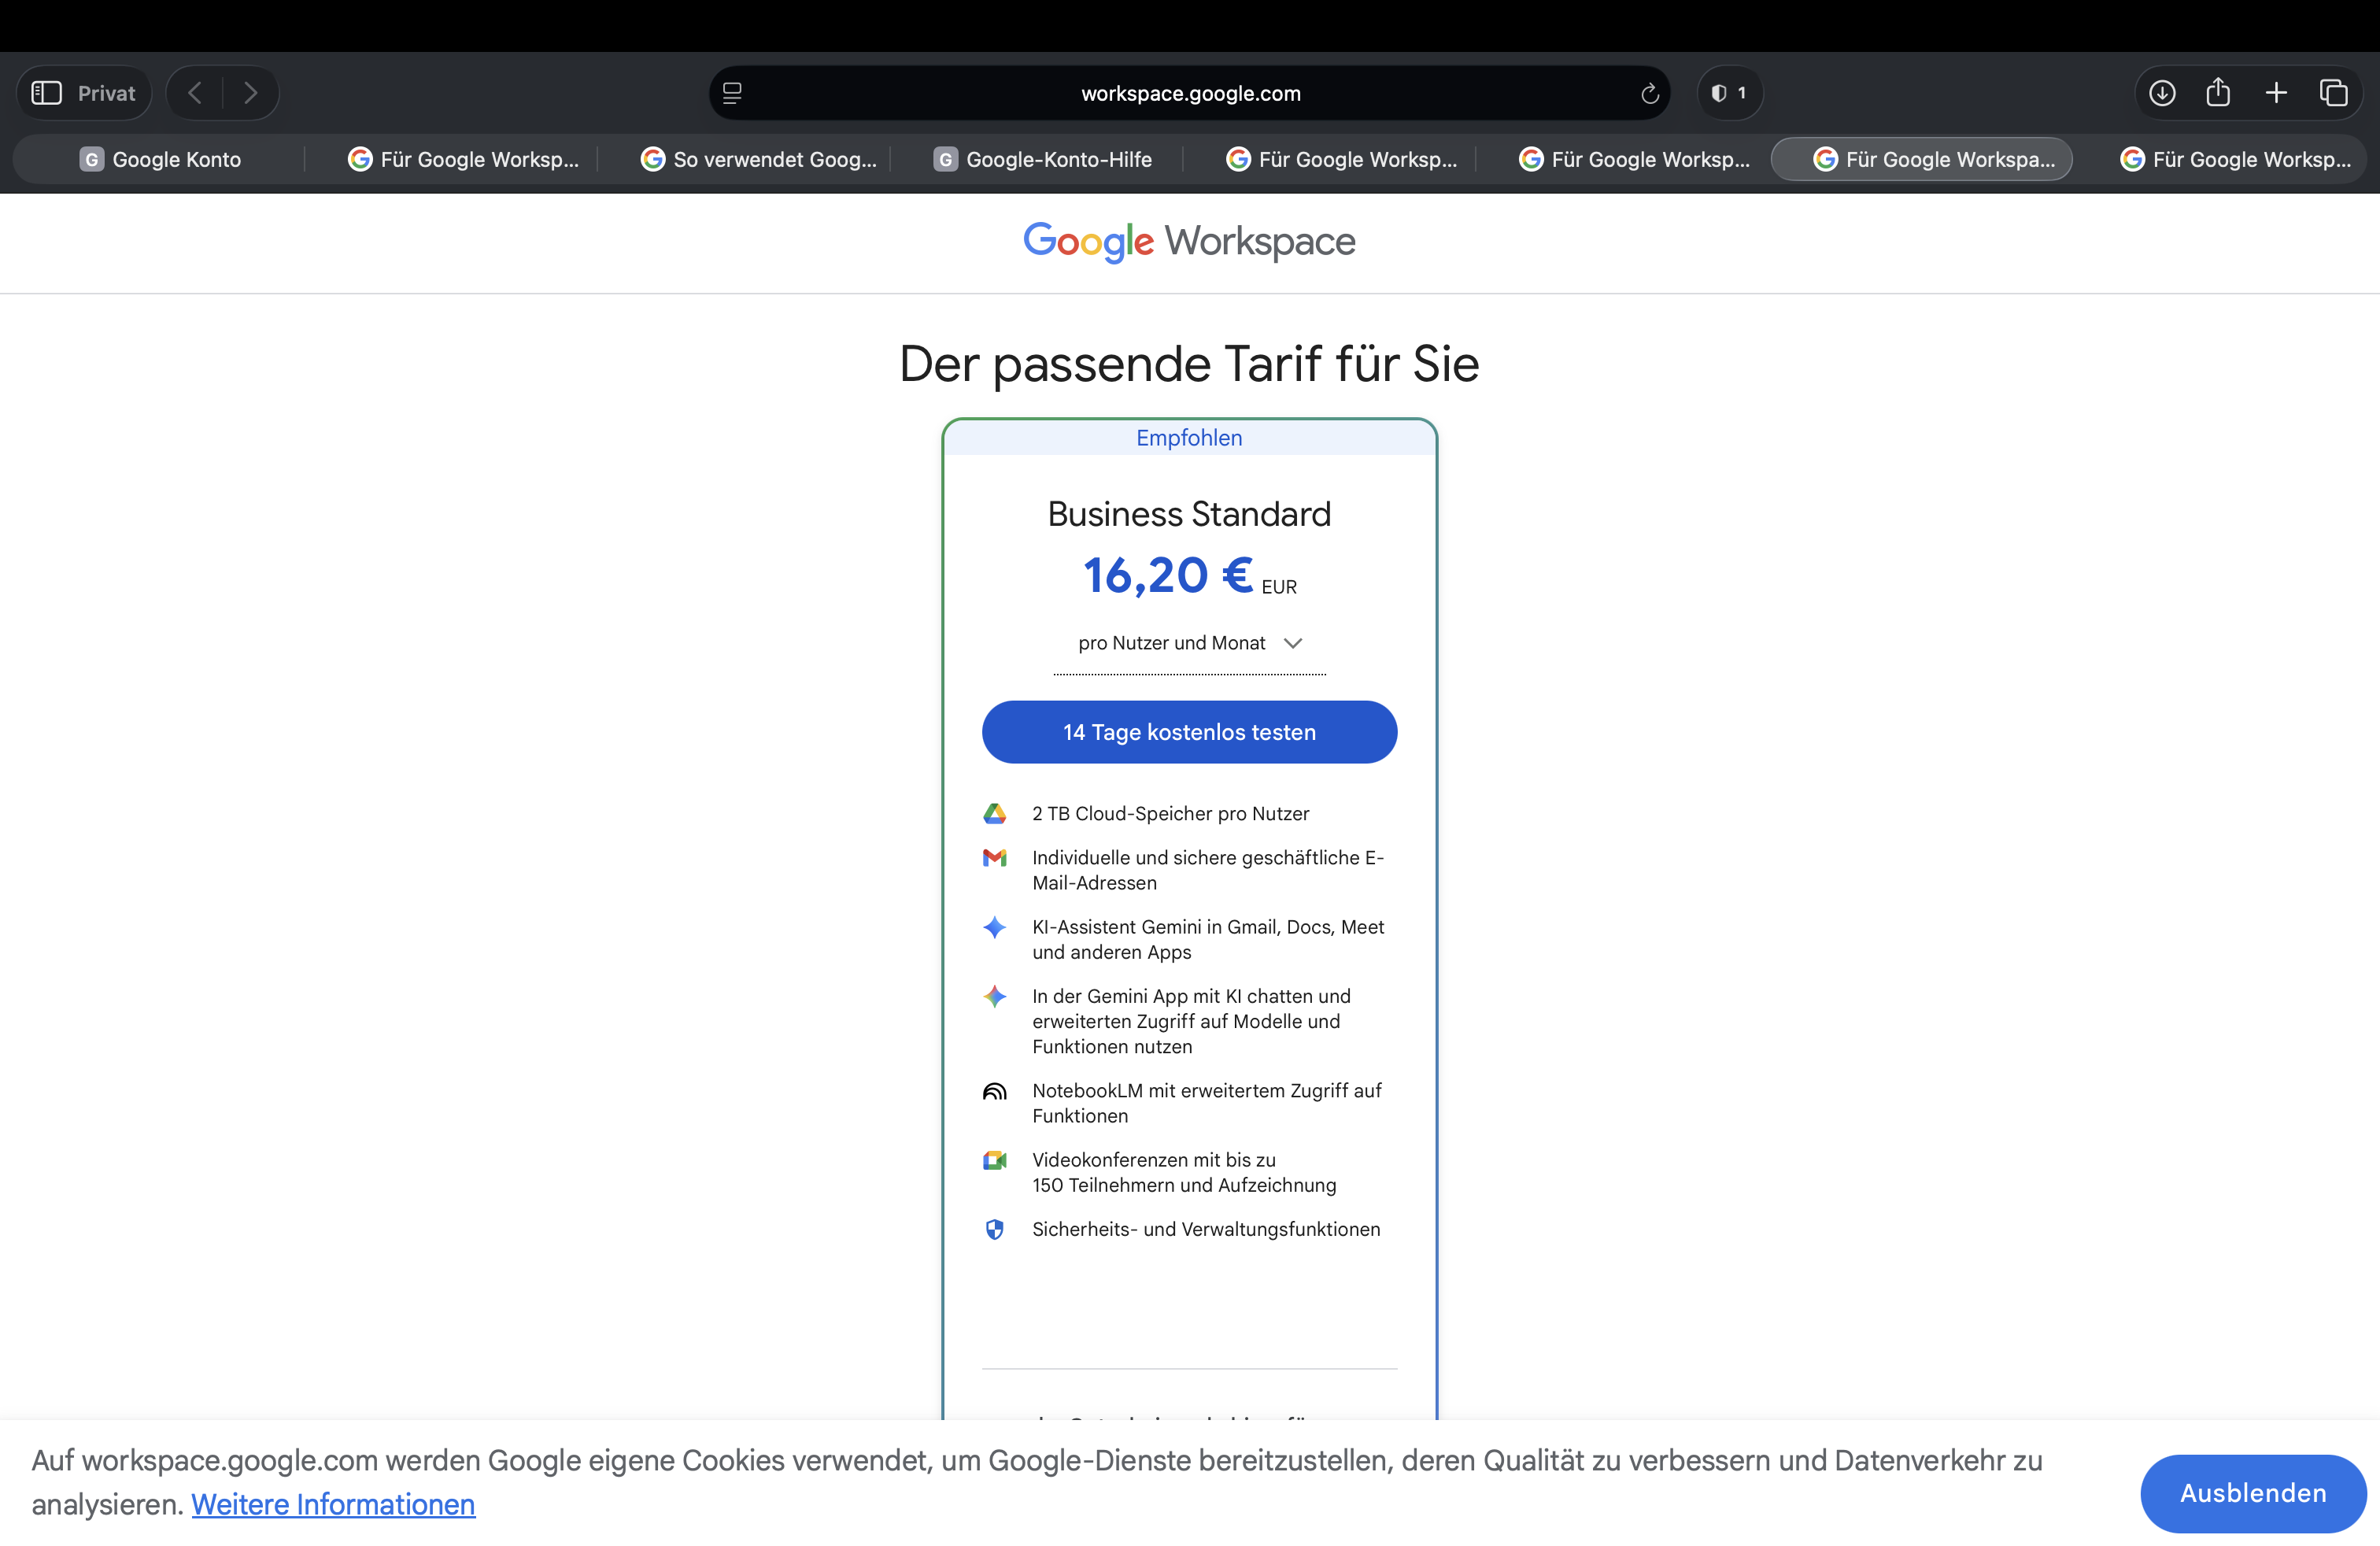Click '14 Tage kostenlos testen' button
Image resolution: width=2380 pixels, height=1546 pixels.
coord(1189,732)
